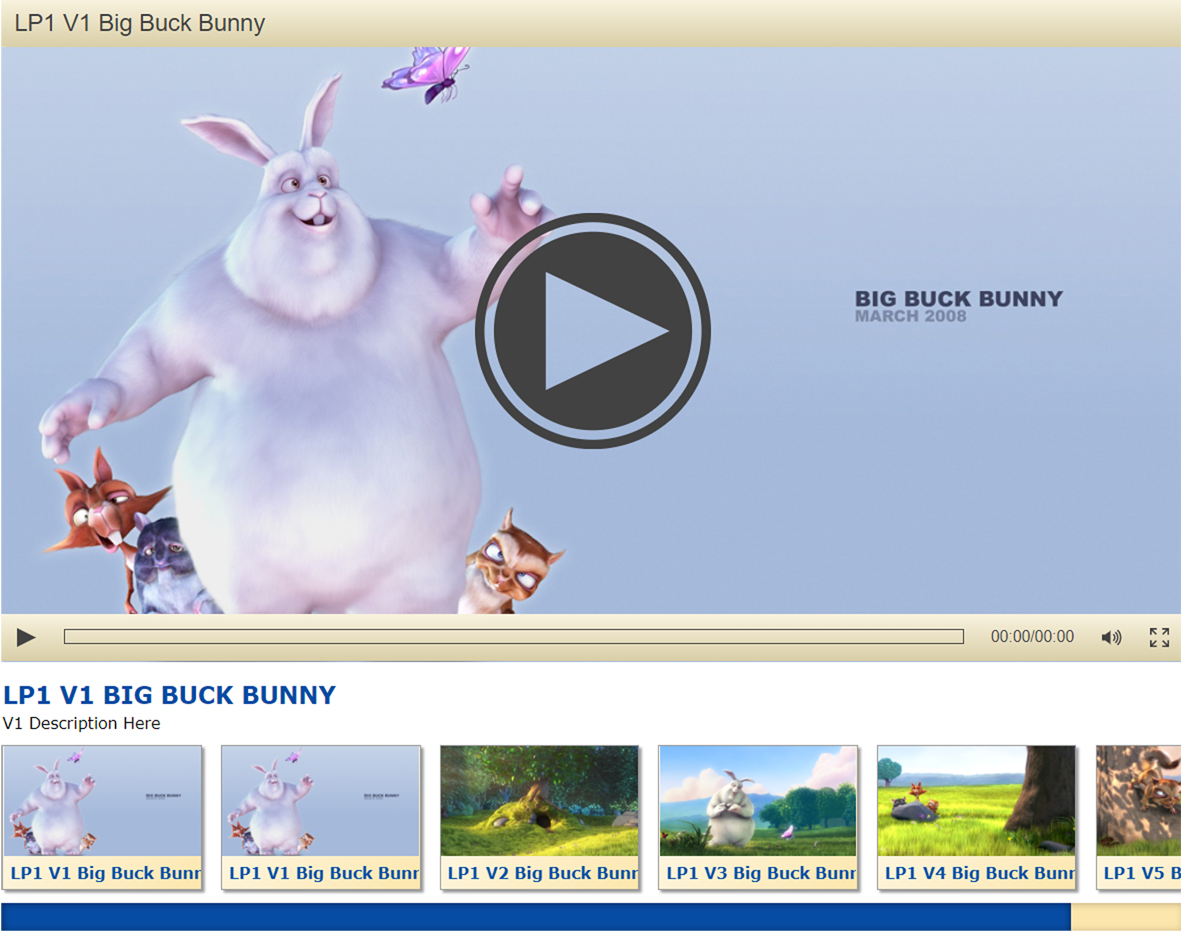Enter fullscreen using the expand icon

pyautogui.click(x=1159, y=637)
